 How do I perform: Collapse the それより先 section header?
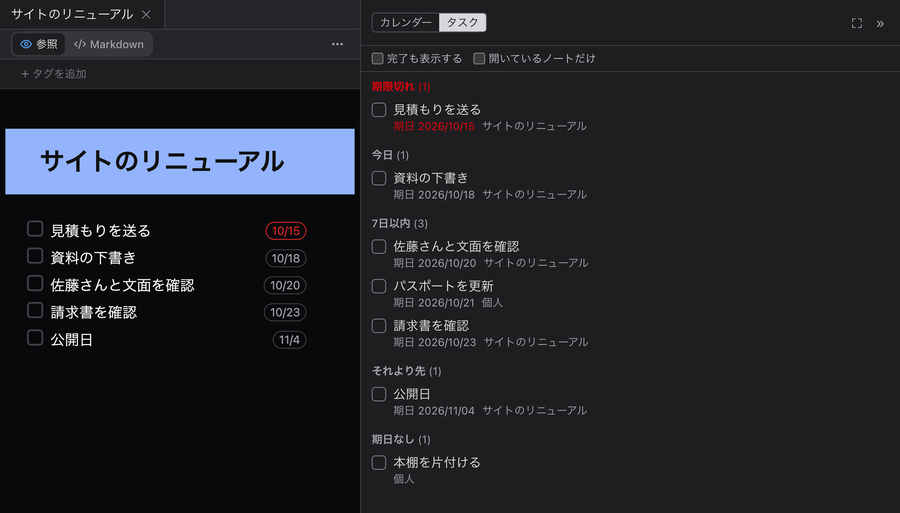coord(406,371)
